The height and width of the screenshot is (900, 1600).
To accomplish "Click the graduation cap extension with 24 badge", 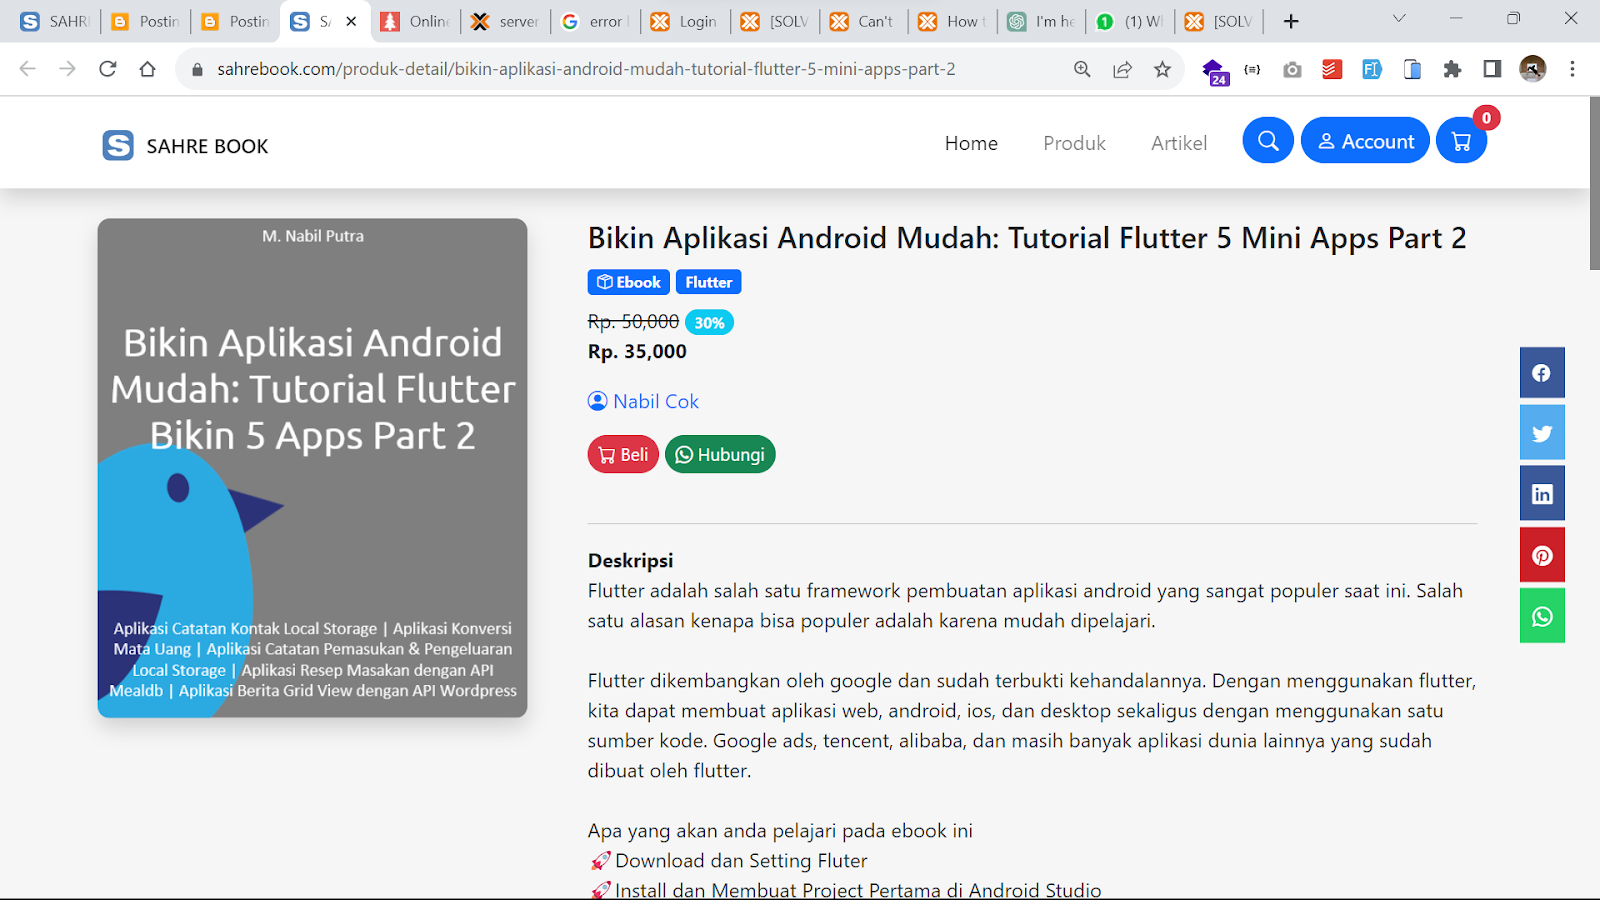I will tap(1214, 71).
